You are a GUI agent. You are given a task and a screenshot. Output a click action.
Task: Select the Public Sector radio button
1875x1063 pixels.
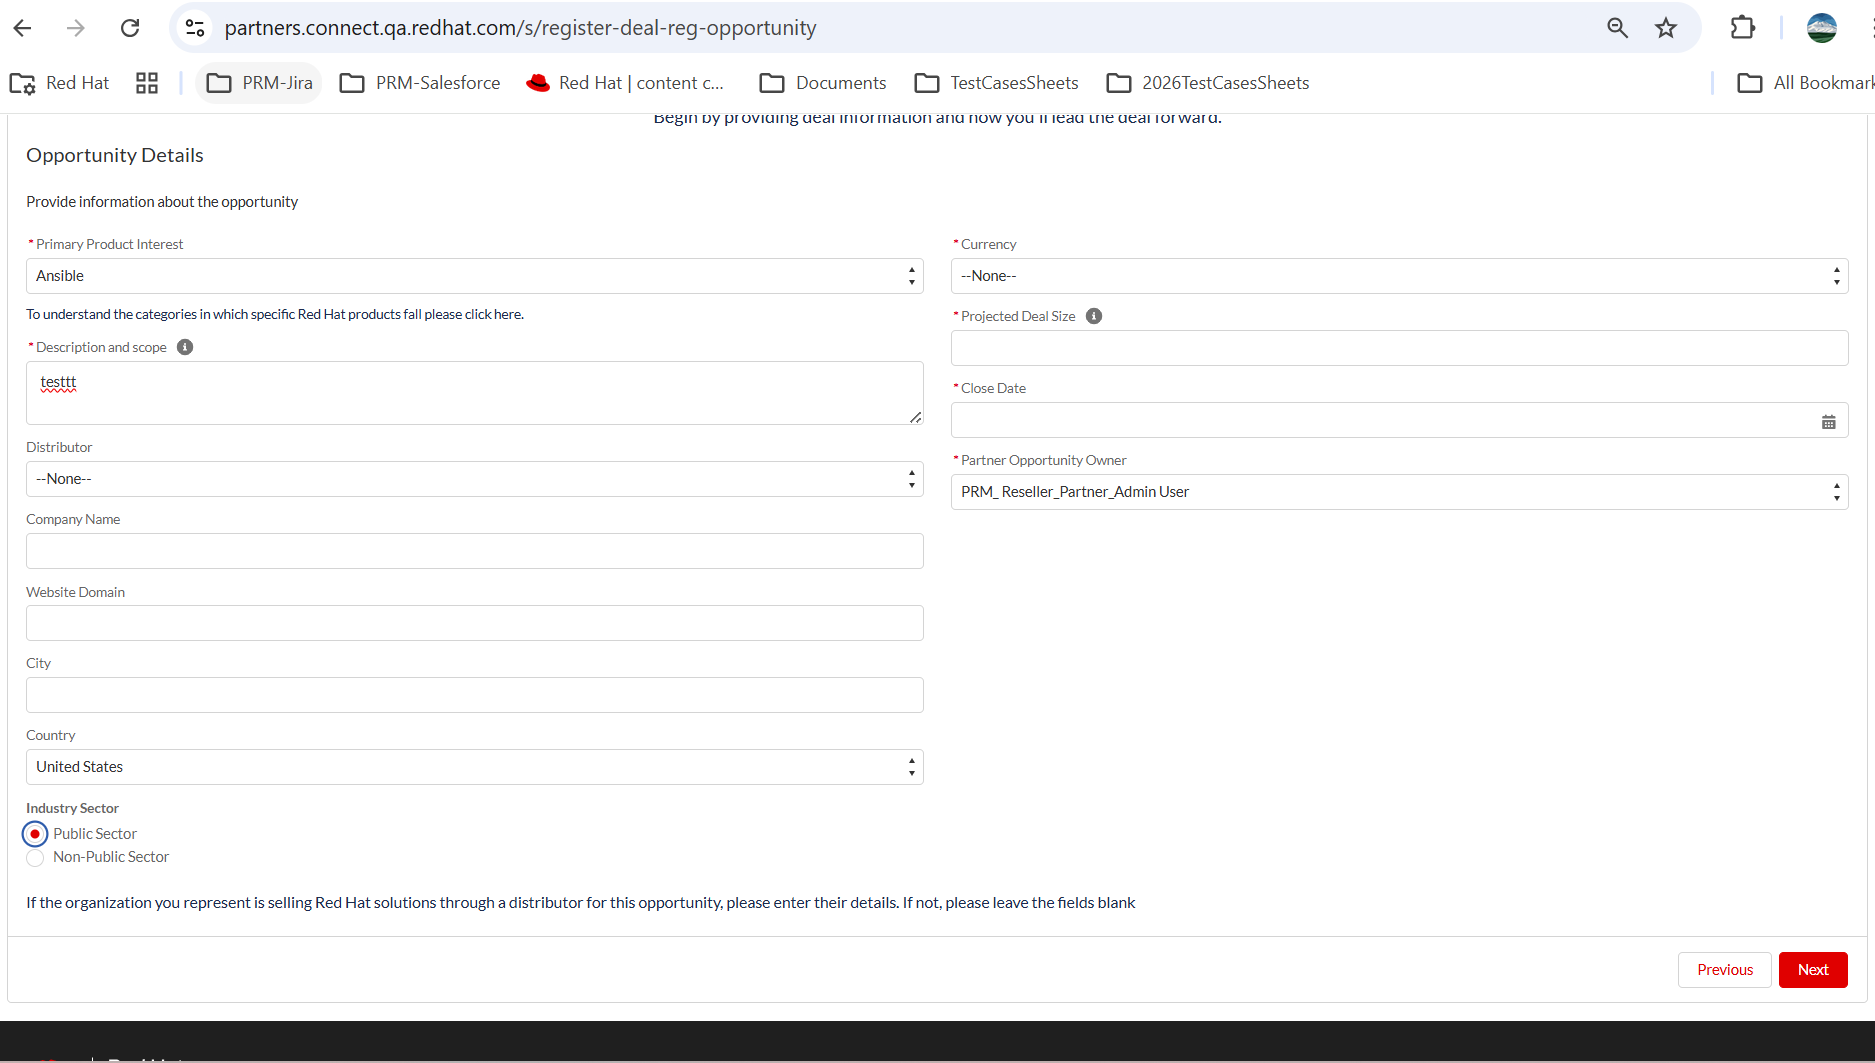click(35, 834)
